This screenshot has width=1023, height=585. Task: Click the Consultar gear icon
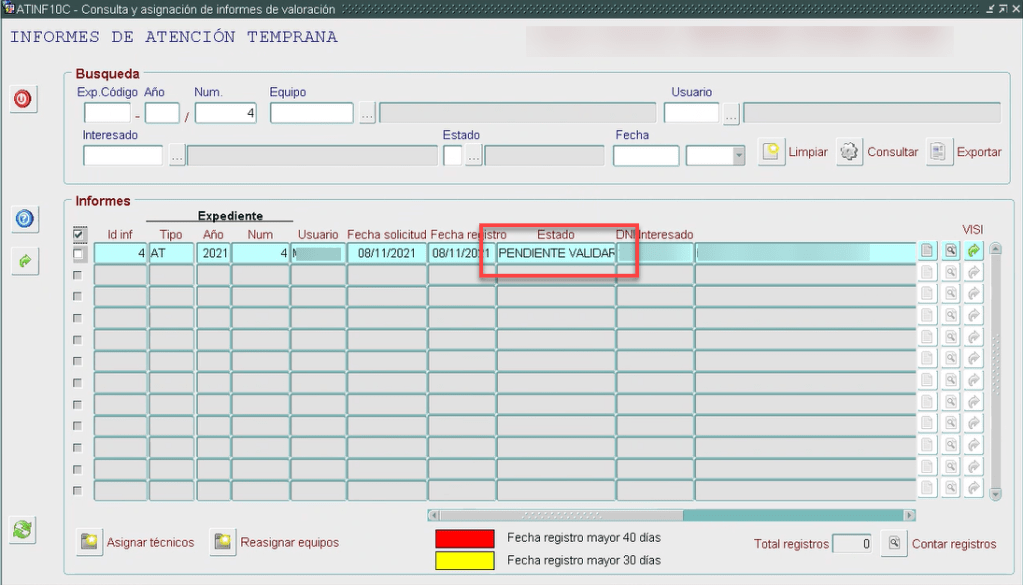pyautogui.click(x=850, y=153)
